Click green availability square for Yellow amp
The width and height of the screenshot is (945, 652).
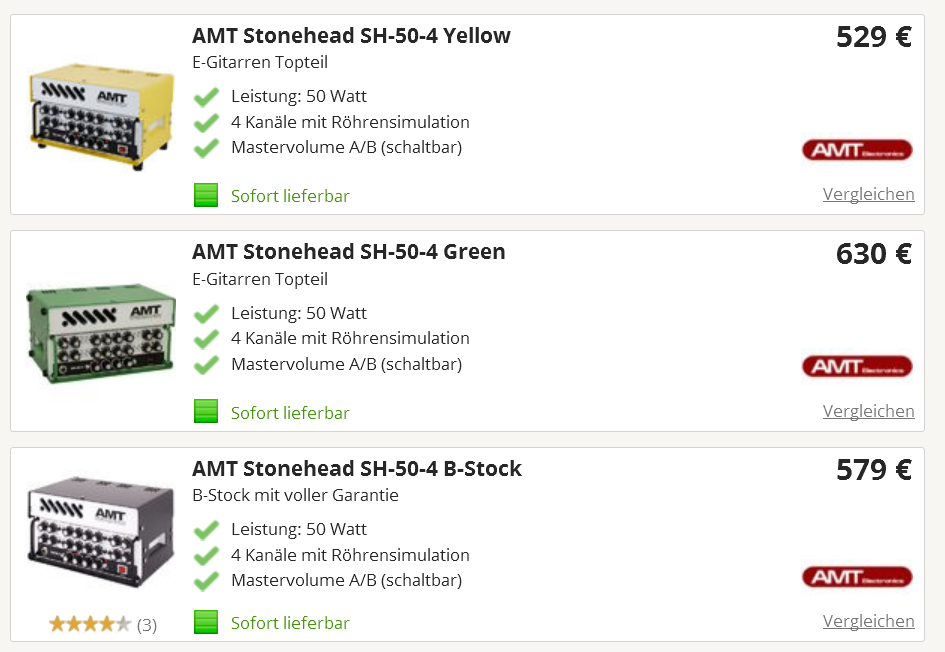pyautogui.click(x=206, y=195)
